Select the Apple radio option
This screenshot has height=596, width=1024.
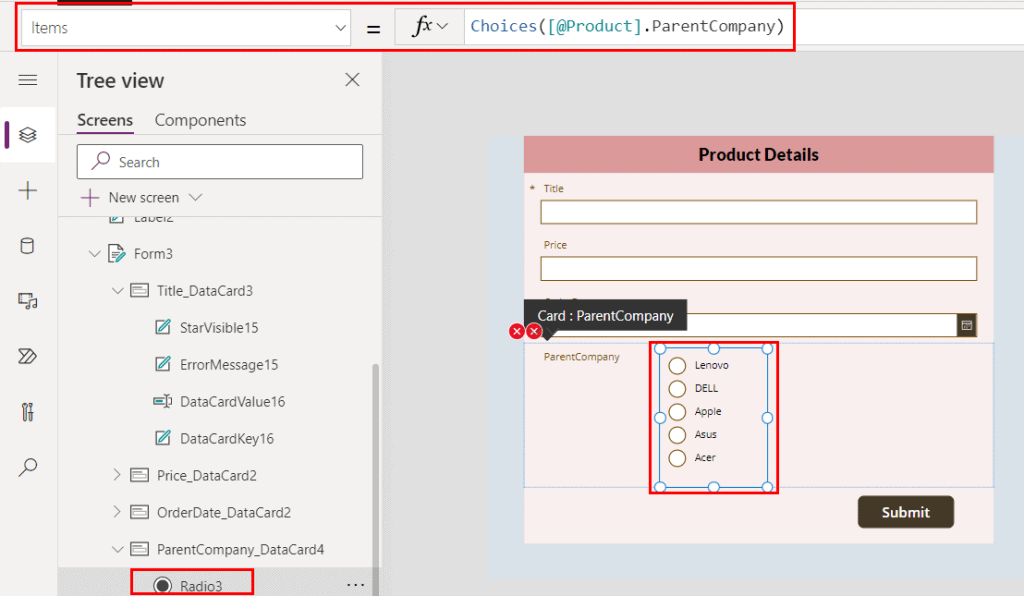(x=677, y=411)
